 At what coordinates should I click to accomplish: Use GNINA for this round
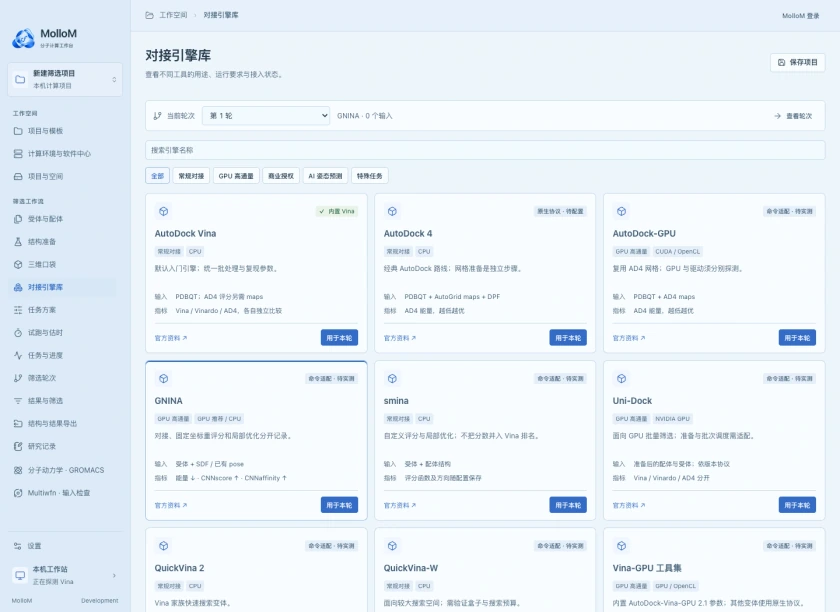tap(339, 505)
